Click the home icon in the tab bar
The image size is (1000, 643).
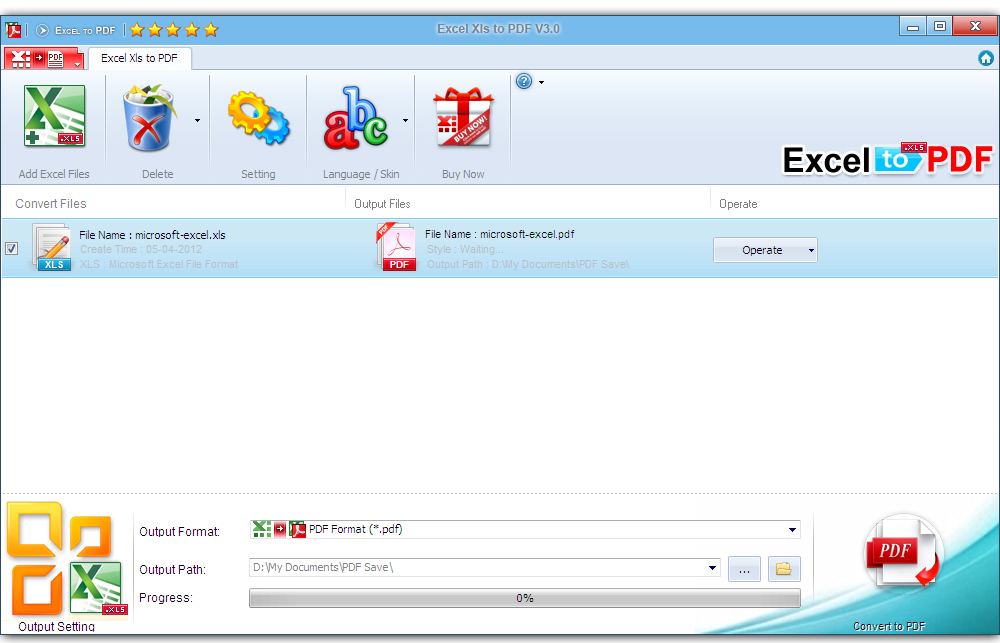point(986,58)
